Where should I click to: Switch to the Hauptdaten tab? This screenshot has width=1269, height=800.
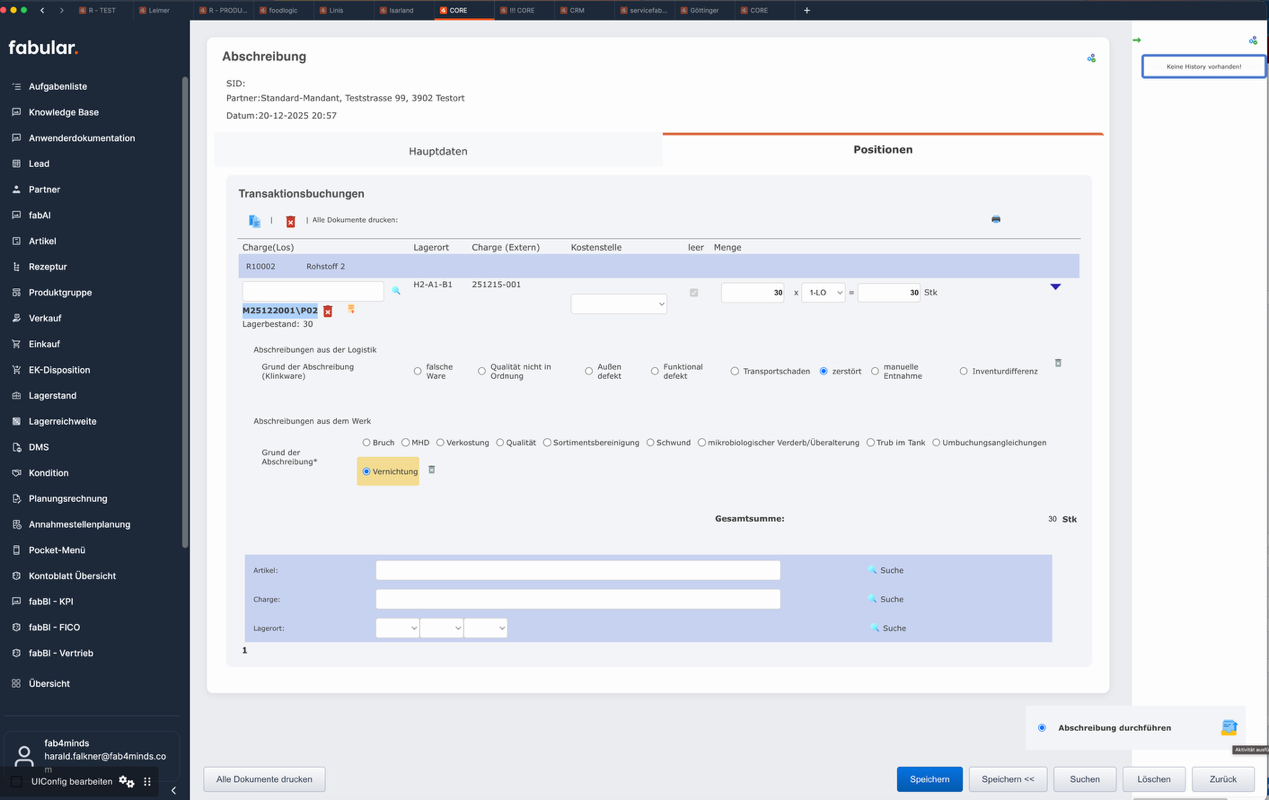tap(438, 151)
